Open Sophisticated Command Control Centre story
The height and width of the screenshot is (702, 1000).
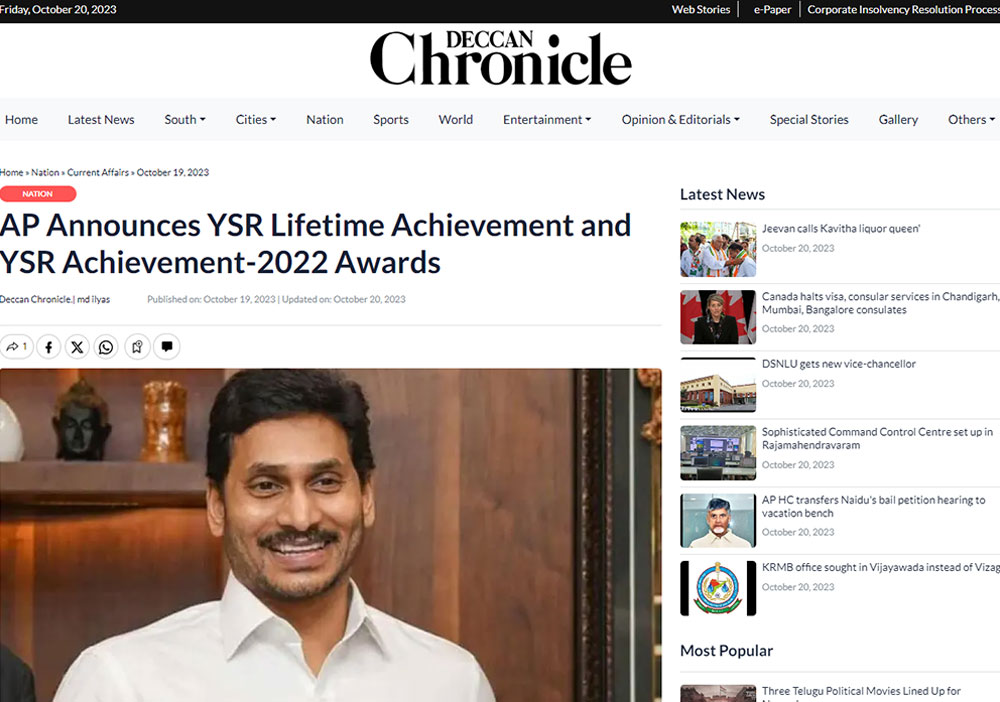pos(877,438)
